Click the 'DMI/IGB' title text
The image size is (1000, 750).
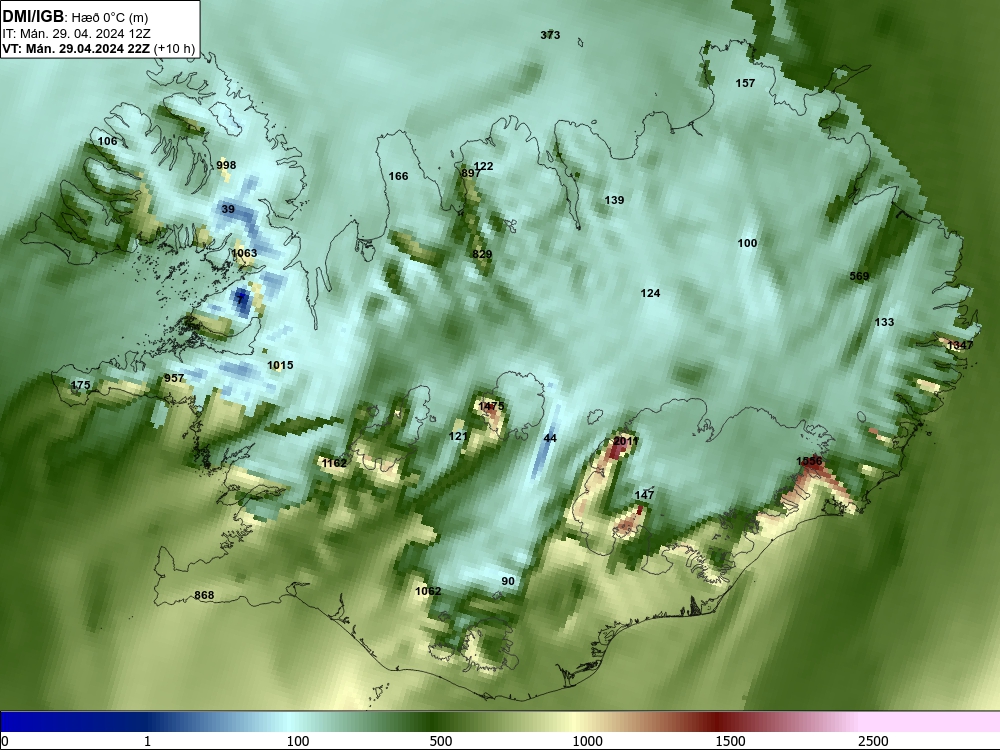point(33,17)
